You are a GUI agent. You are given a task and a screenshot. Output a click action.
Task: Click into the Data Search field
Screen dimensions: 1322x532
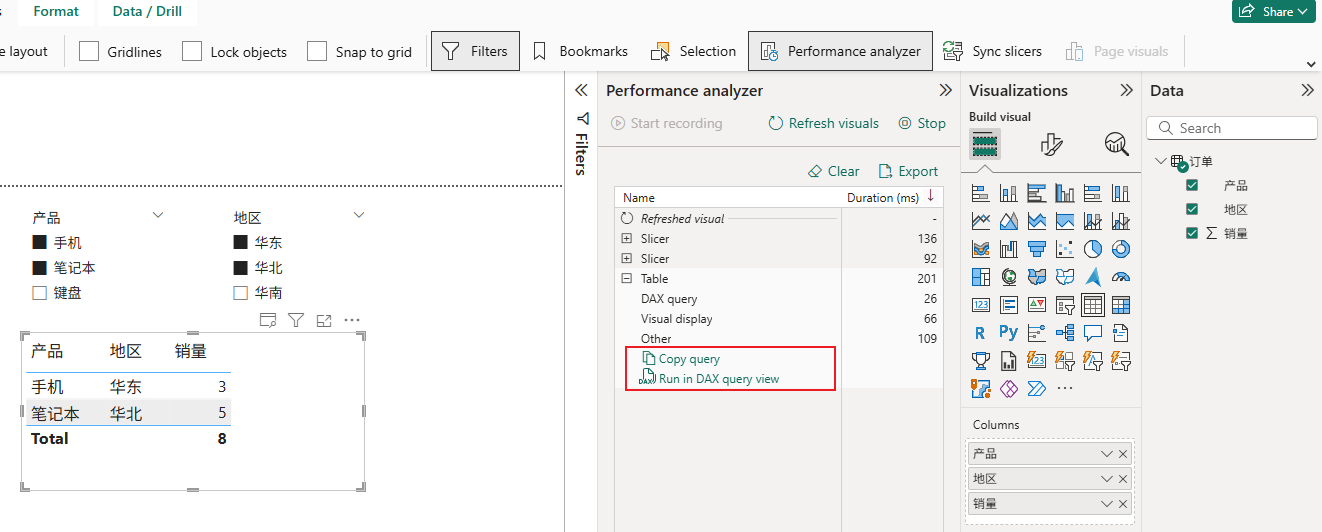[1232, 128]
